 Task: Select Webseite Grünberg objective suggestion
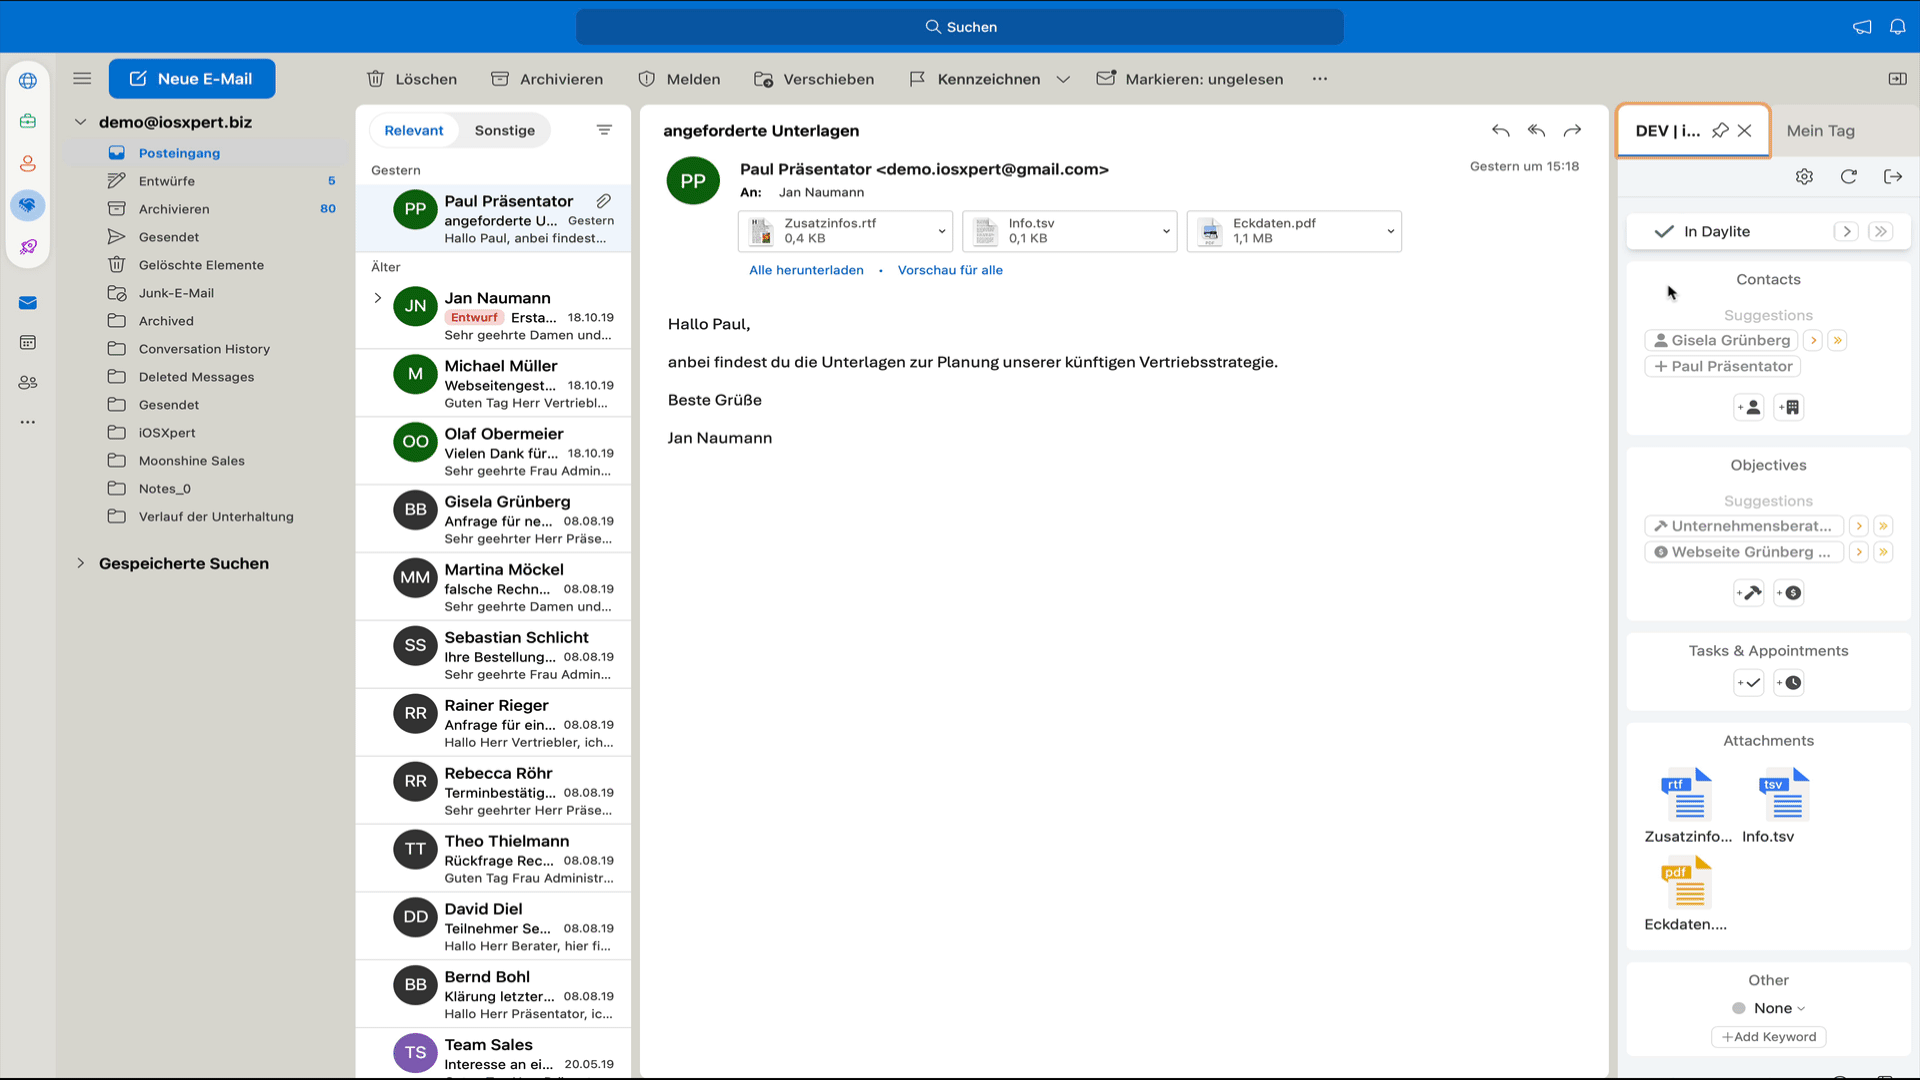1744,552
